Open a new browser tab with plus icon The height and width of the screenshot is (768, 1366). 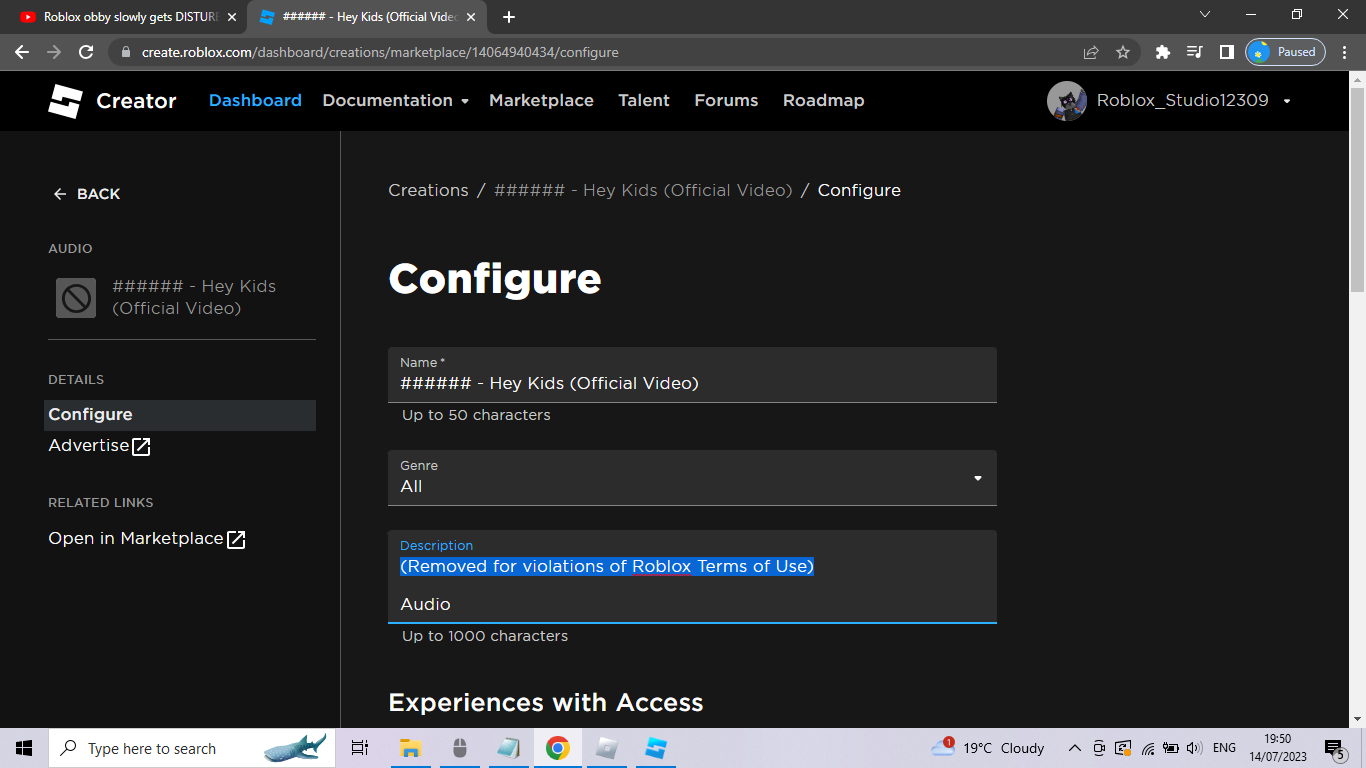click(509, 17)
